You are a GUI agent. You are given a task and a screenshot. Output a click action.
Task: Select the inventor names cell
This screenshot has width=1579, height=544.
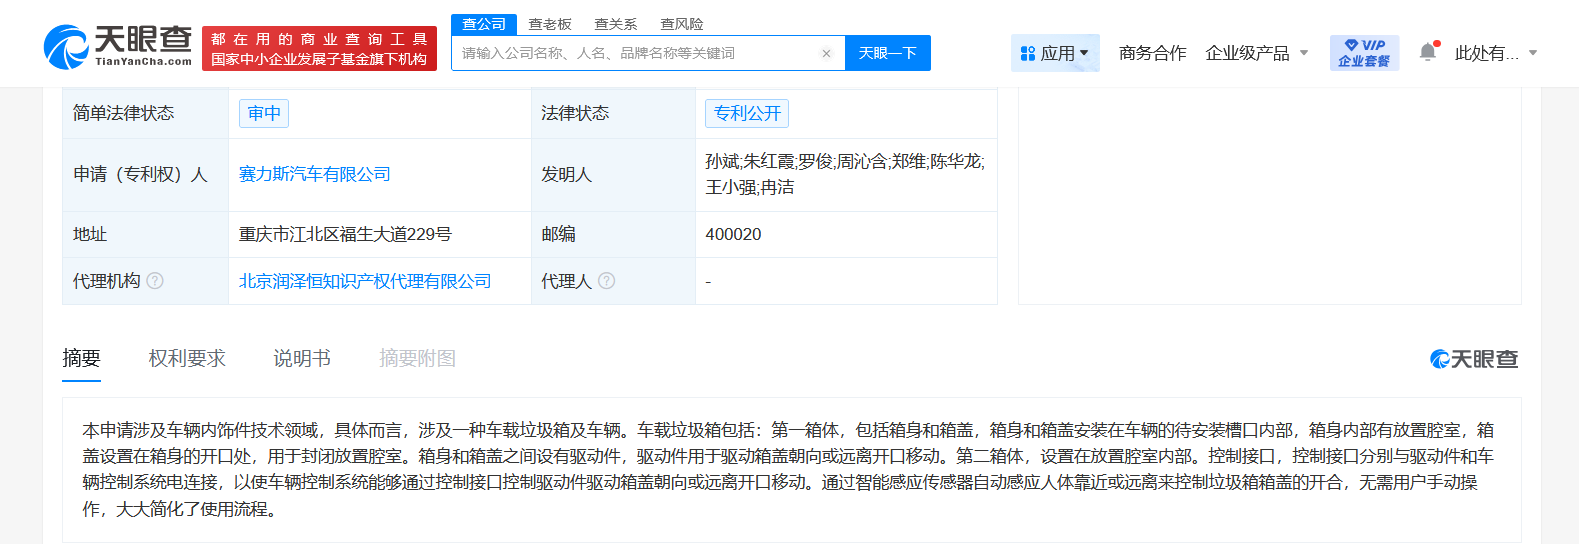pos(845,174)
